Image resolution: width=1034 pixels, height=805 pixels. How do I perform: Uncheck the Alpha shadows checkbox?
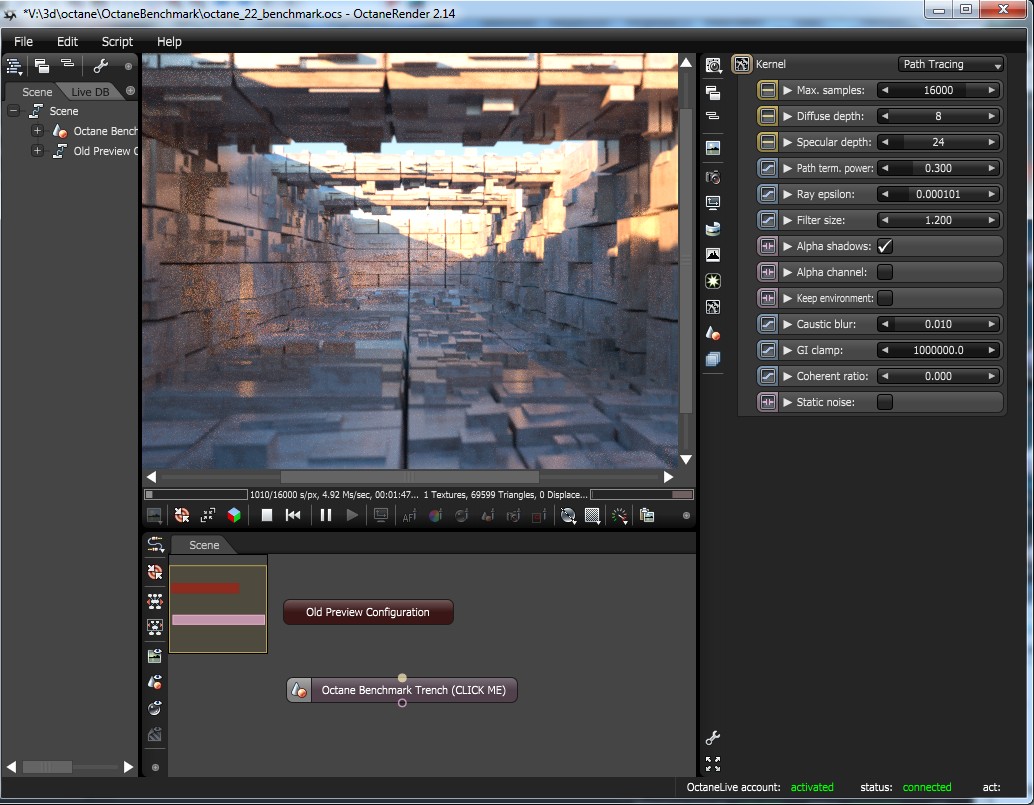885,246
